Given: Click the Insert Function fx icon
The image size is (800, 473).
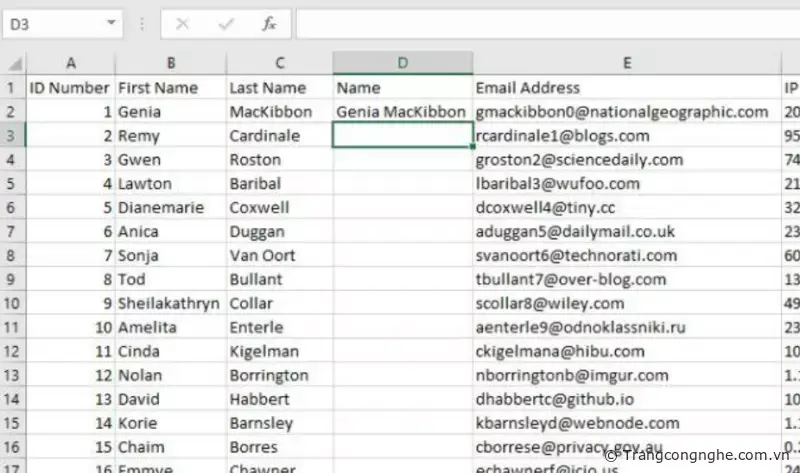Looking at the screenshot, I should point(269,23).
